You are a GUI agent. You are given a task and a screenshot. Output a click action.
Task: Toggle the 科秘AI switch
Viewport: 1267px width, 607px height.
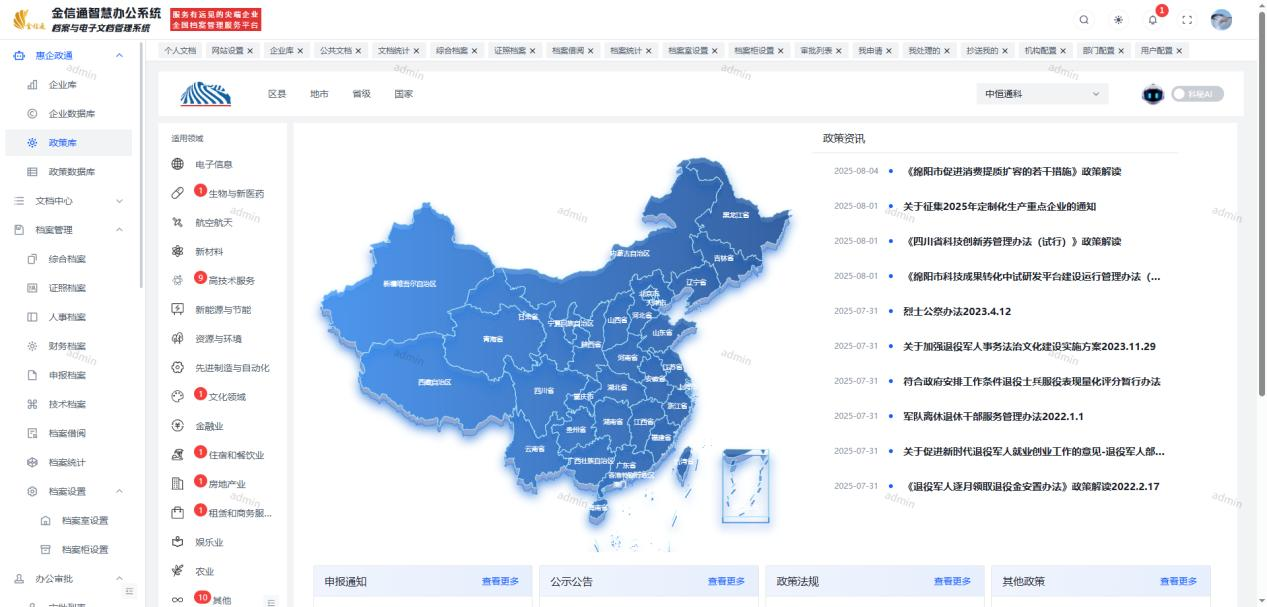(x=1197, y=94)
